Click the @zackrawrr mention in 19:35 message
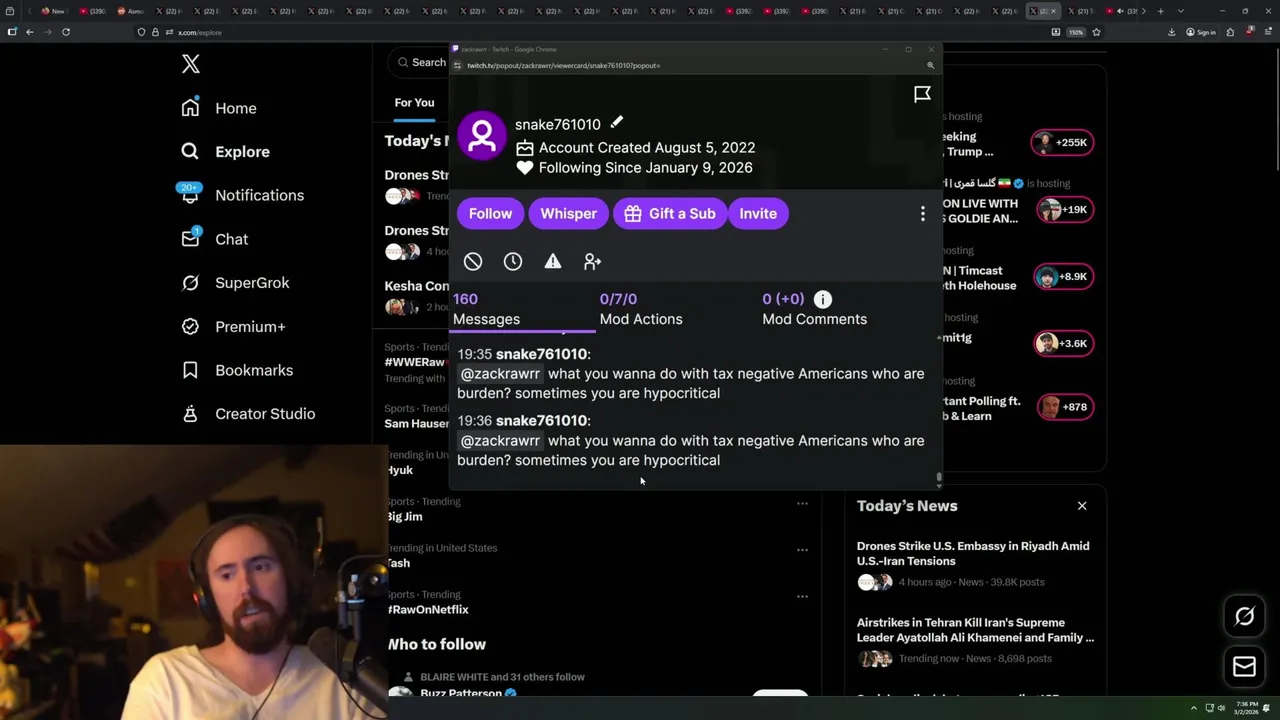 point(500,374)
